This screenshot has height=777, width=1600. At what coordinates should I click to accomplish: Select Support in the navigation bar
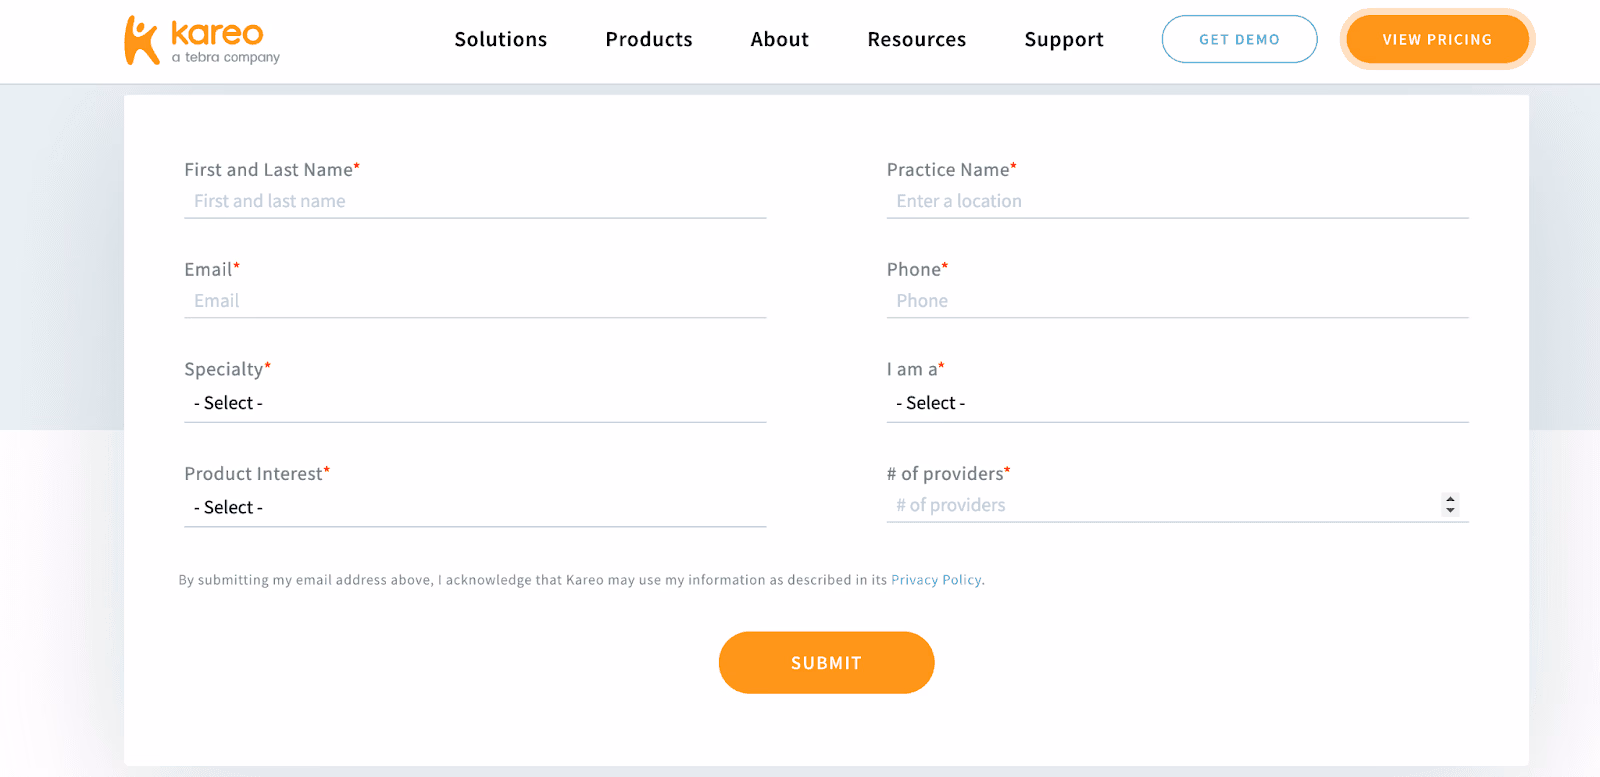click(x=1064, y=39)
